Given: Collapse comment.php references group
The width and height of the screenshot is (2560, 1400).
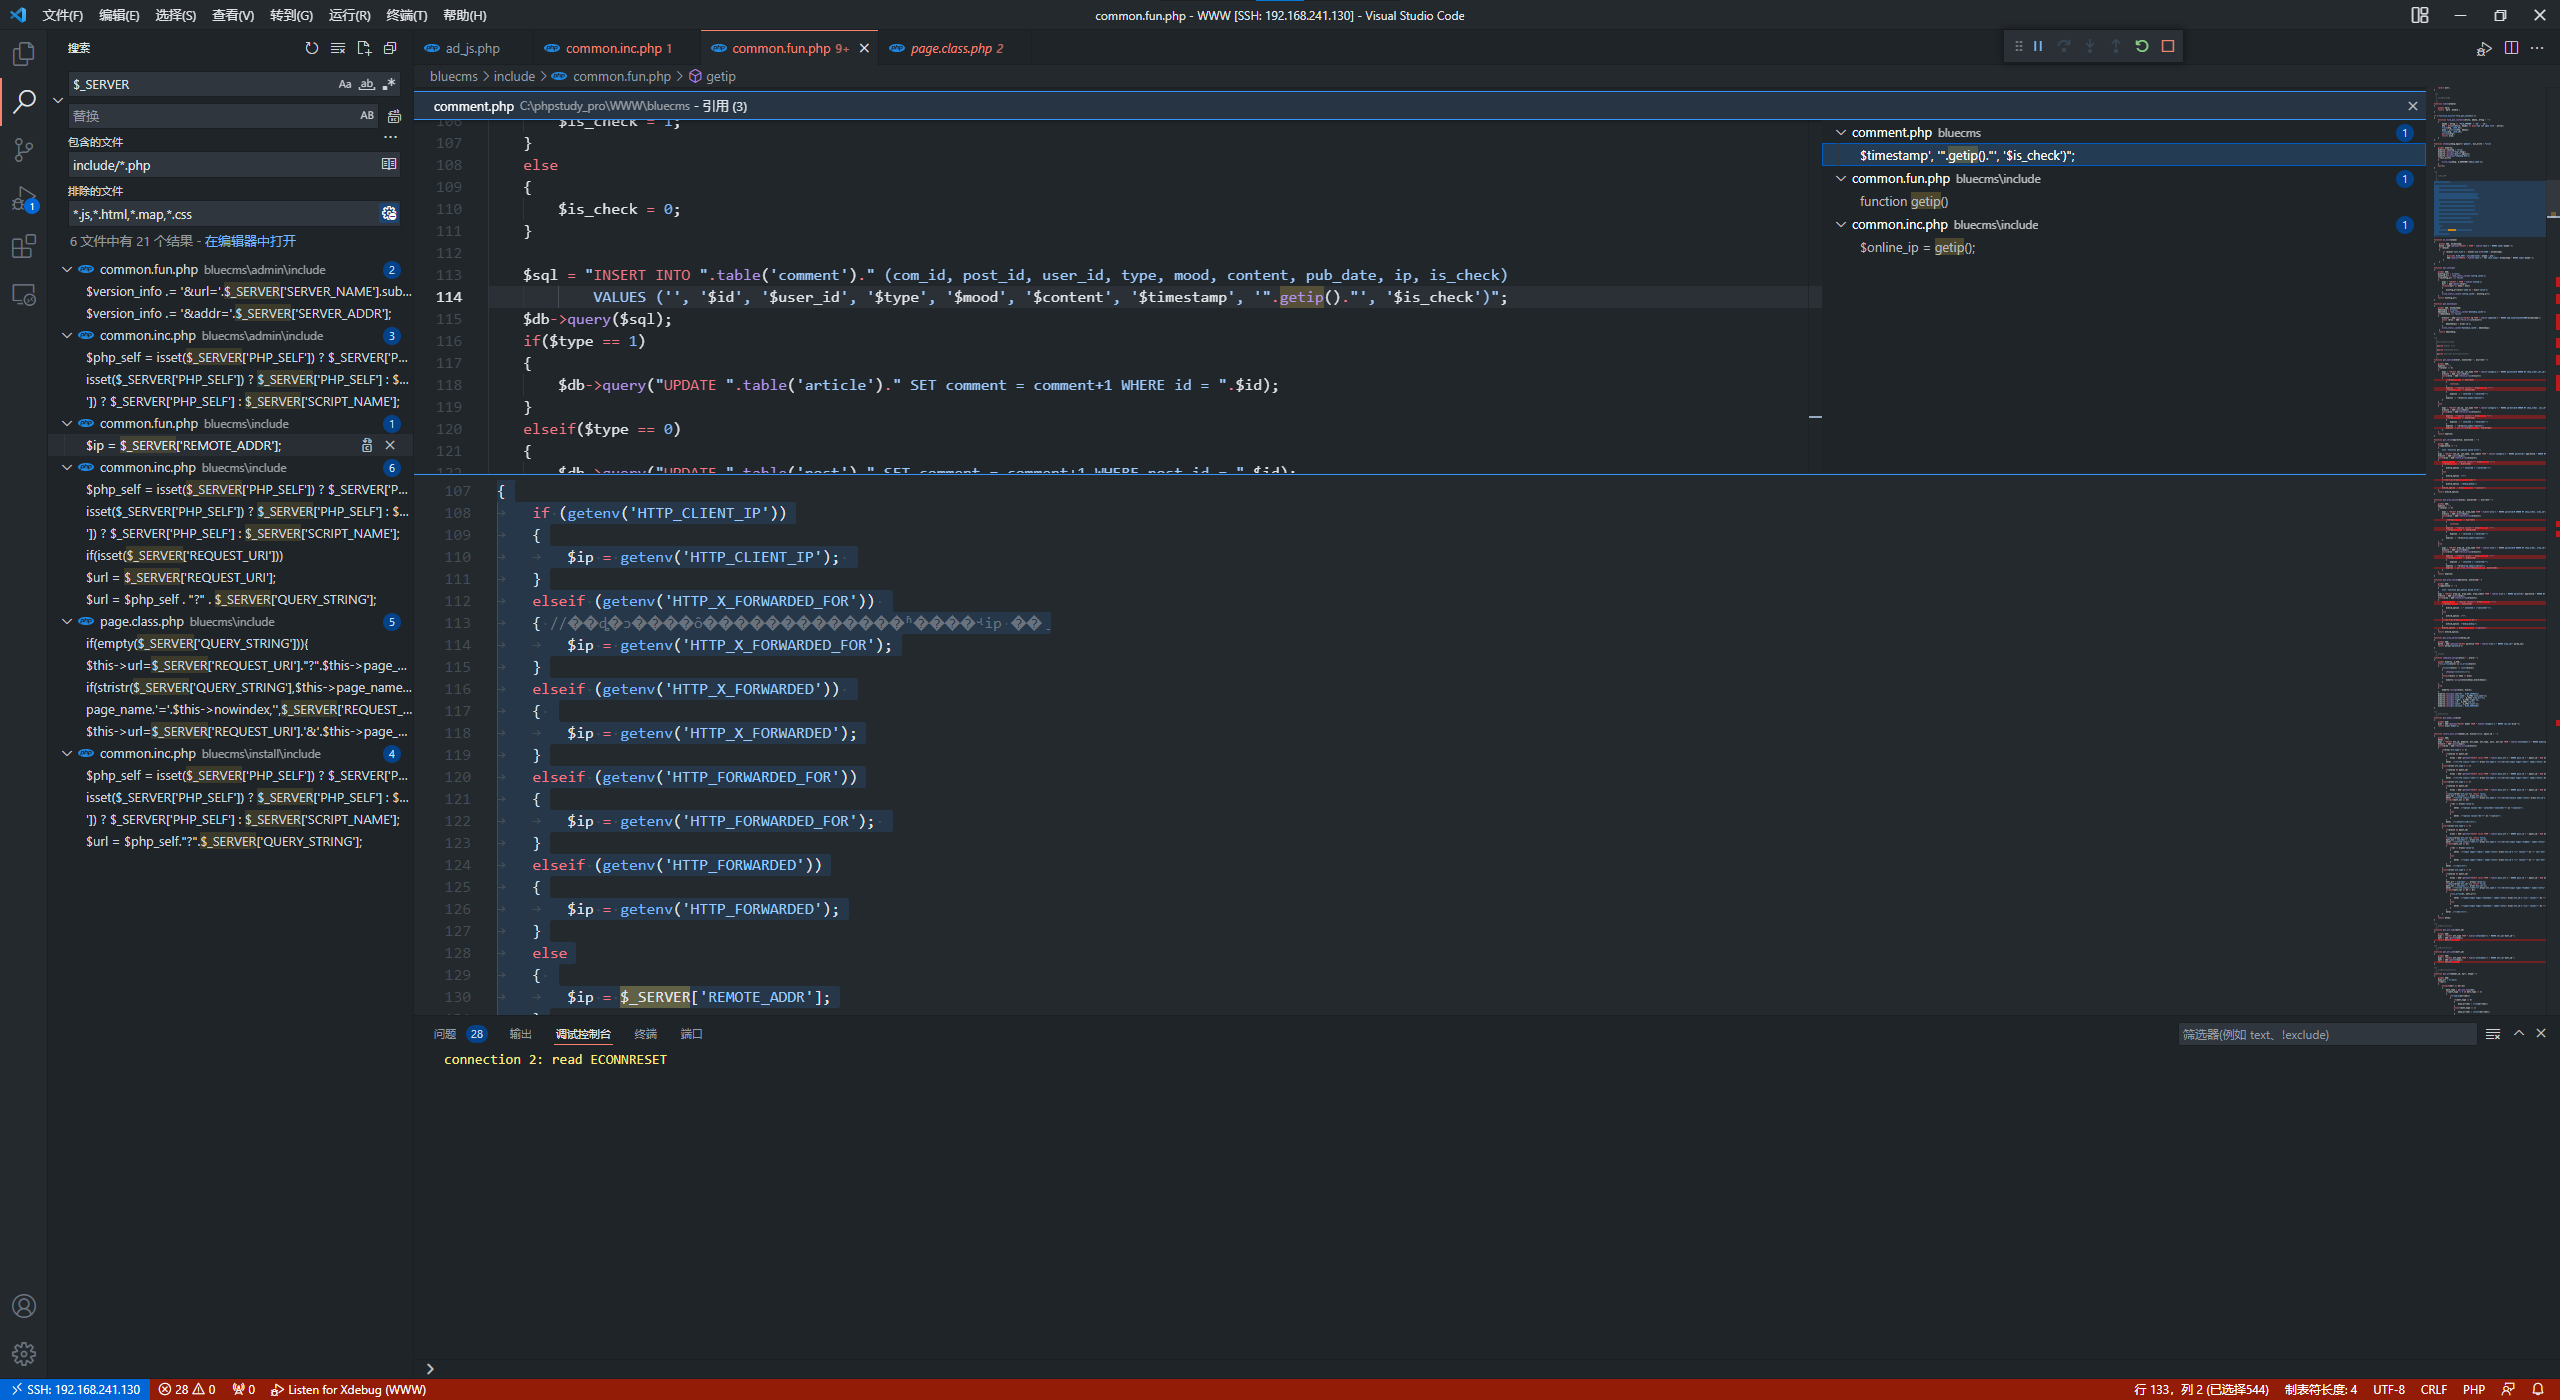Looking at the screenshot, I should [1841, 133].
